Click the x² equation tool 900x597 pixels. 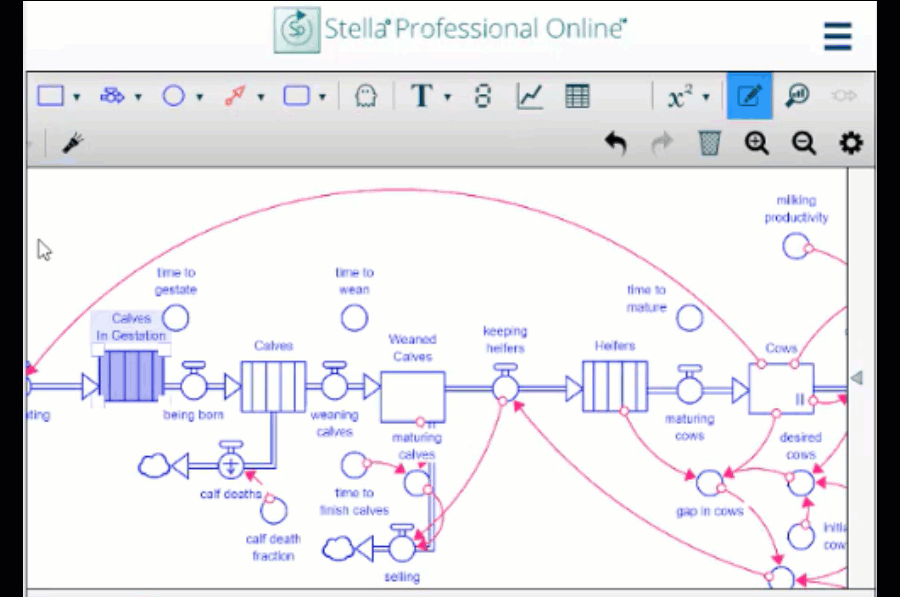(x=680, y=96)
